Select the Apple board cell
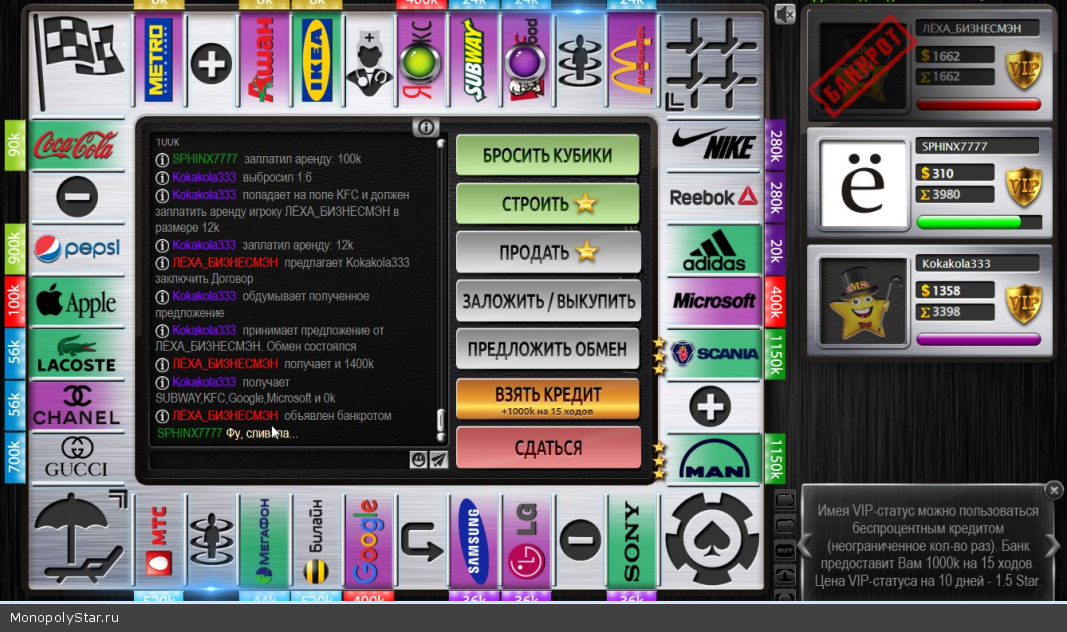Screen dimensions: 1067x632 click(76, 301)
